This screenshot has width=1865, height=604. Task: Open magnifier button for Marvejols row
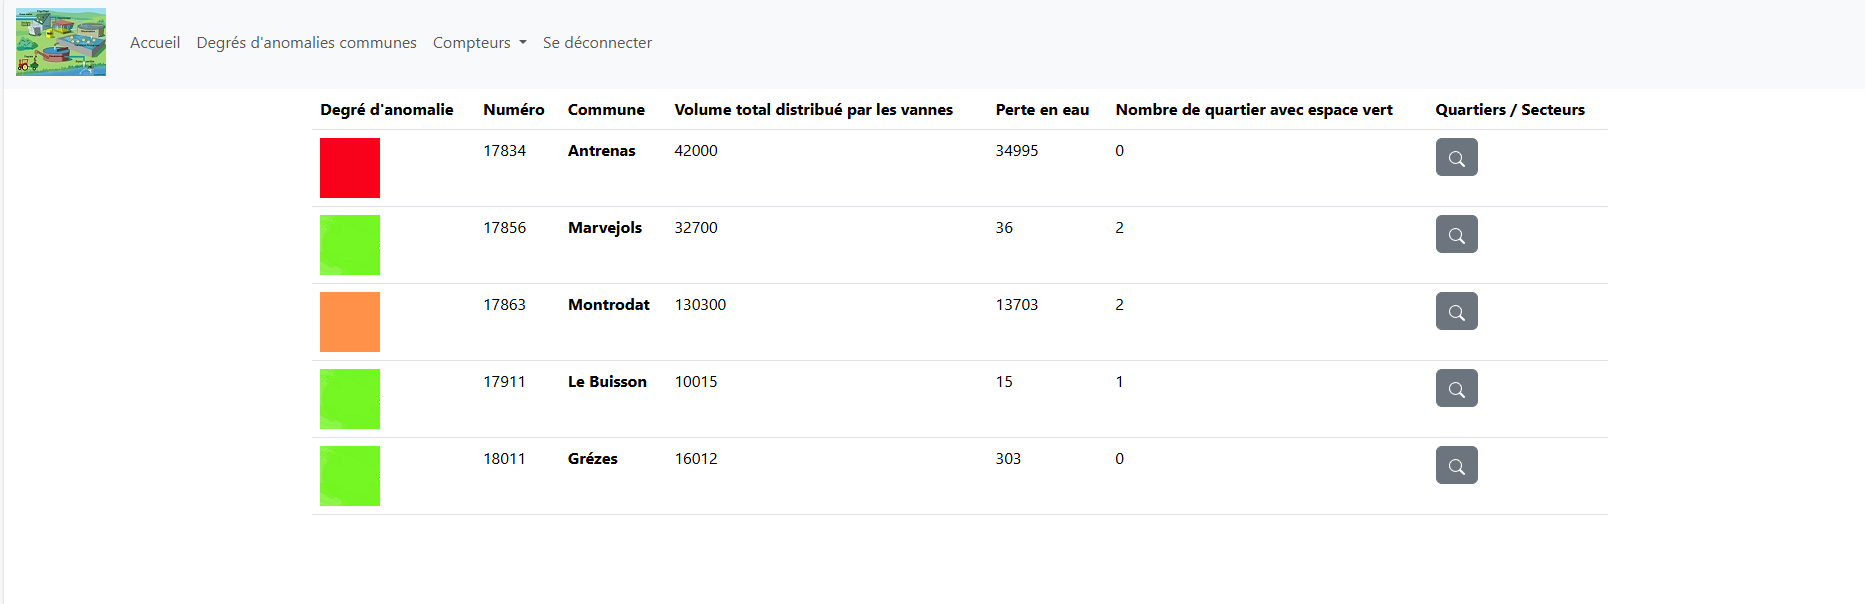(1456, 234)
